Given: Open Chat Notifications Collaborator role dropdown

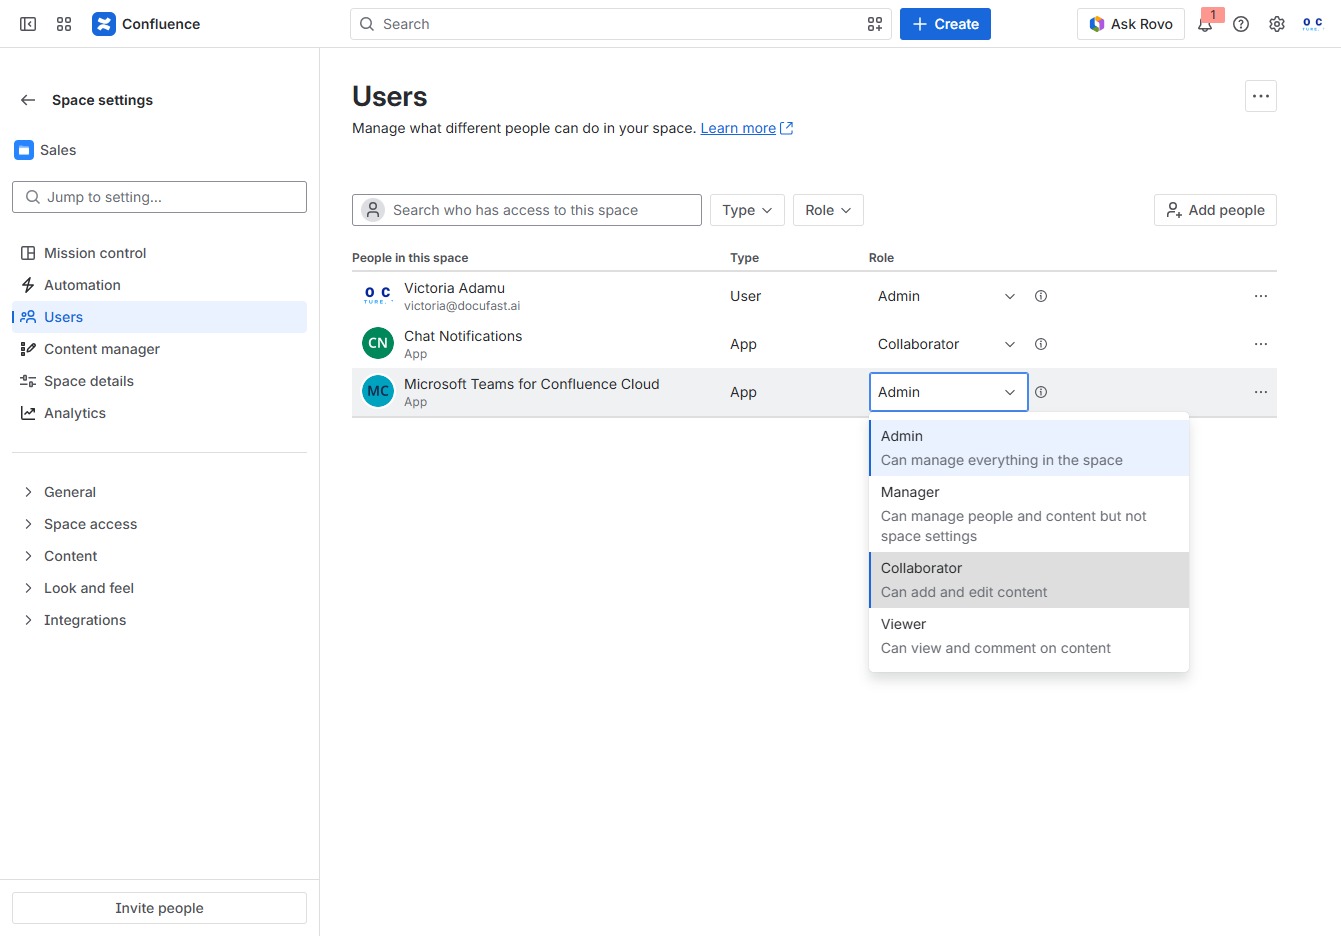Looking at the screenshot, I should (x=948, y=344).
